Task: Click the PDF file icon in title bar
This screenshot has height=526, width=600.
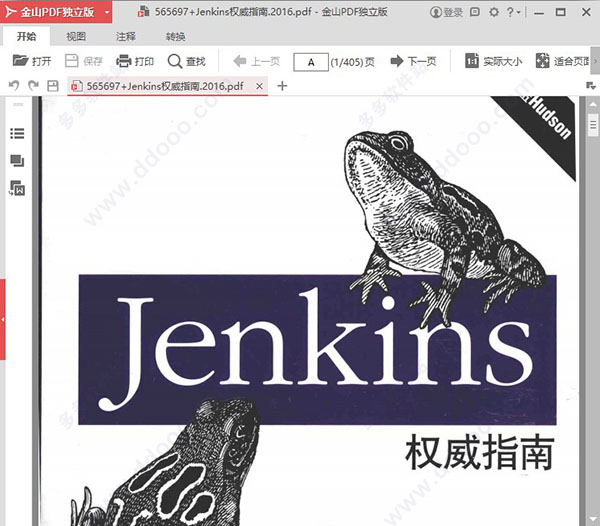Action: tap(143, 12)
